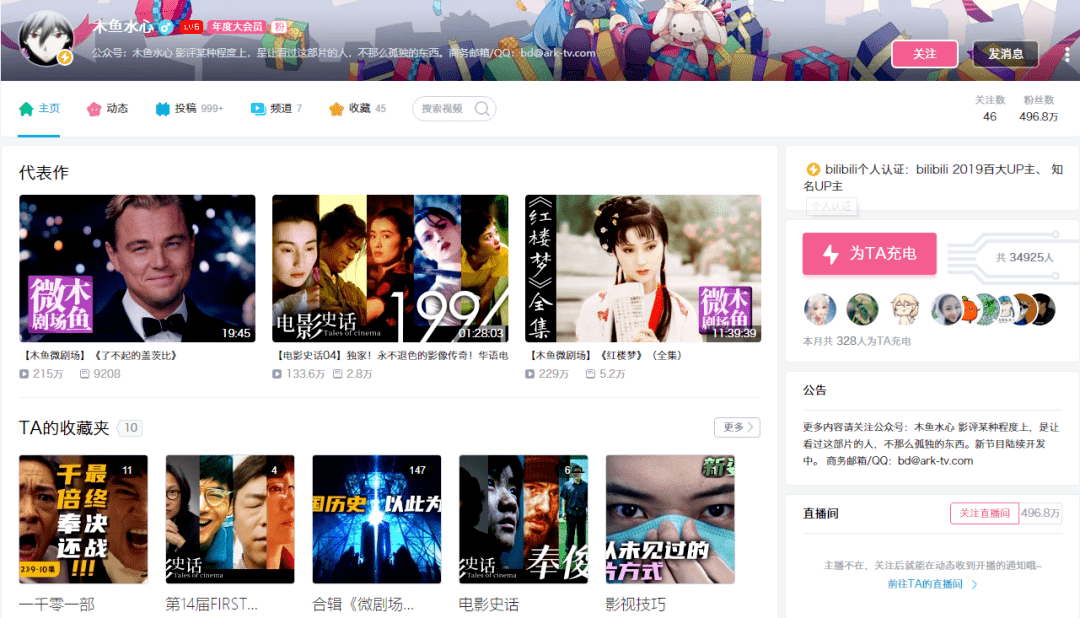This screenshot has height=618, width=1080.
Task: Click the third charger avatar
Action: click(x=905, y=309)
